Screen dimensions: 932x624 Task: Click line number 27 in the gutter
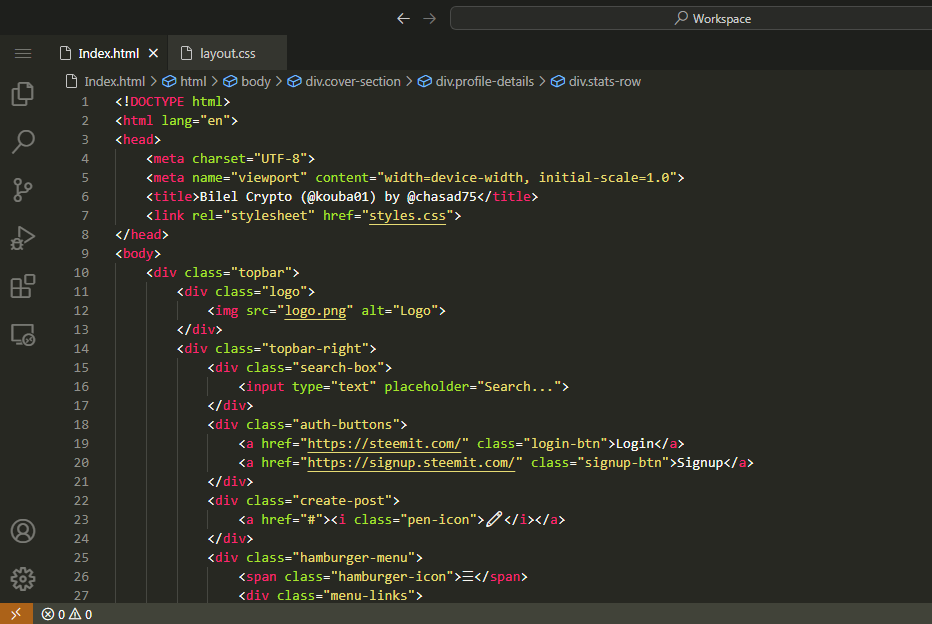coord(81,595)
